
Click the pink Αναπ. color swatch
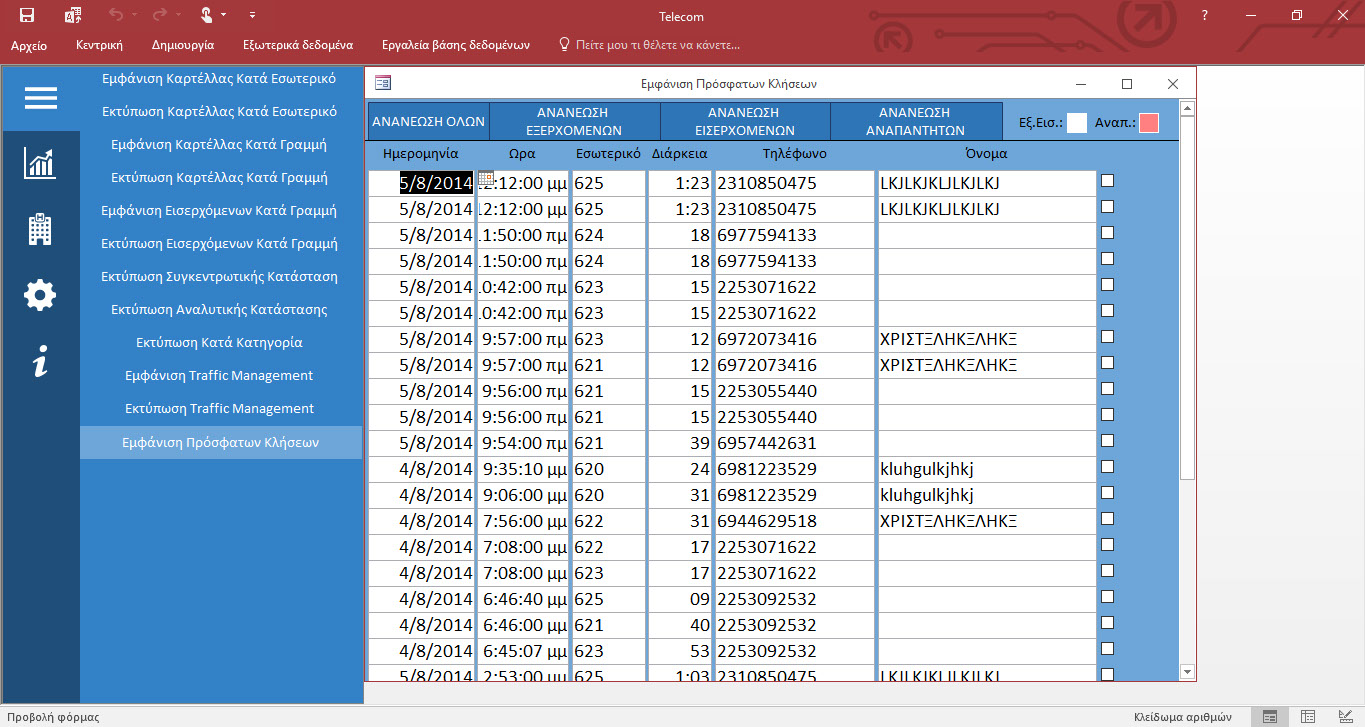pyautogui.click(x=1149, y=123)
